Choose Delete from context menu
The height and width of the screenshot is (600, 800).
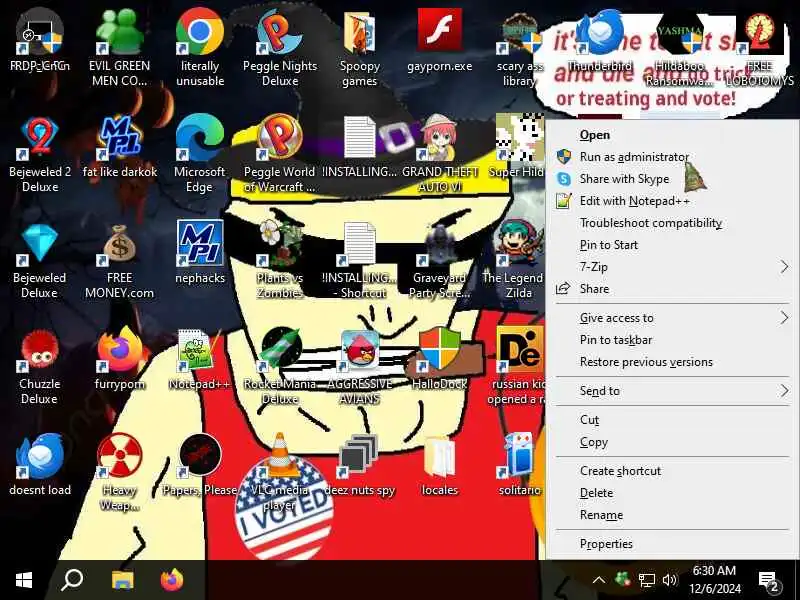click(672, 492)
